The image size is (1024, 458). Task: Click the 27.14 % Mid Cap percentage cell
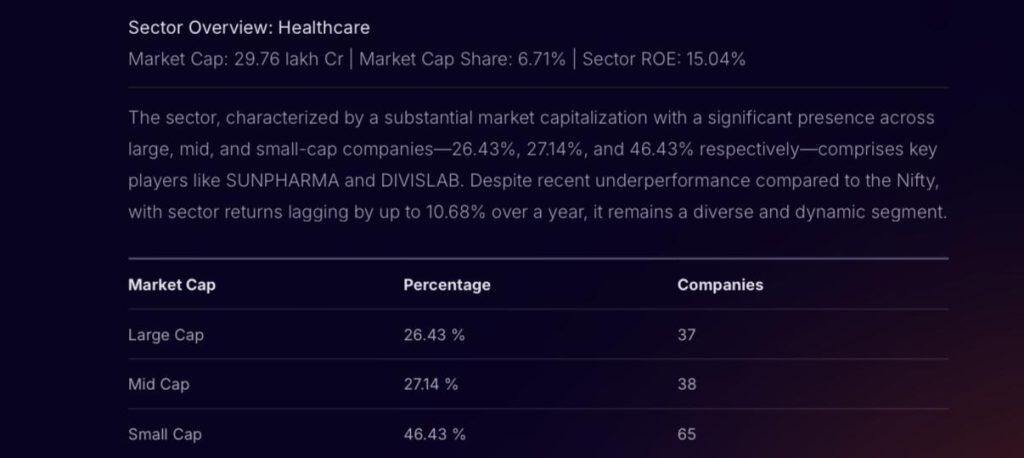tap(432, 384)
